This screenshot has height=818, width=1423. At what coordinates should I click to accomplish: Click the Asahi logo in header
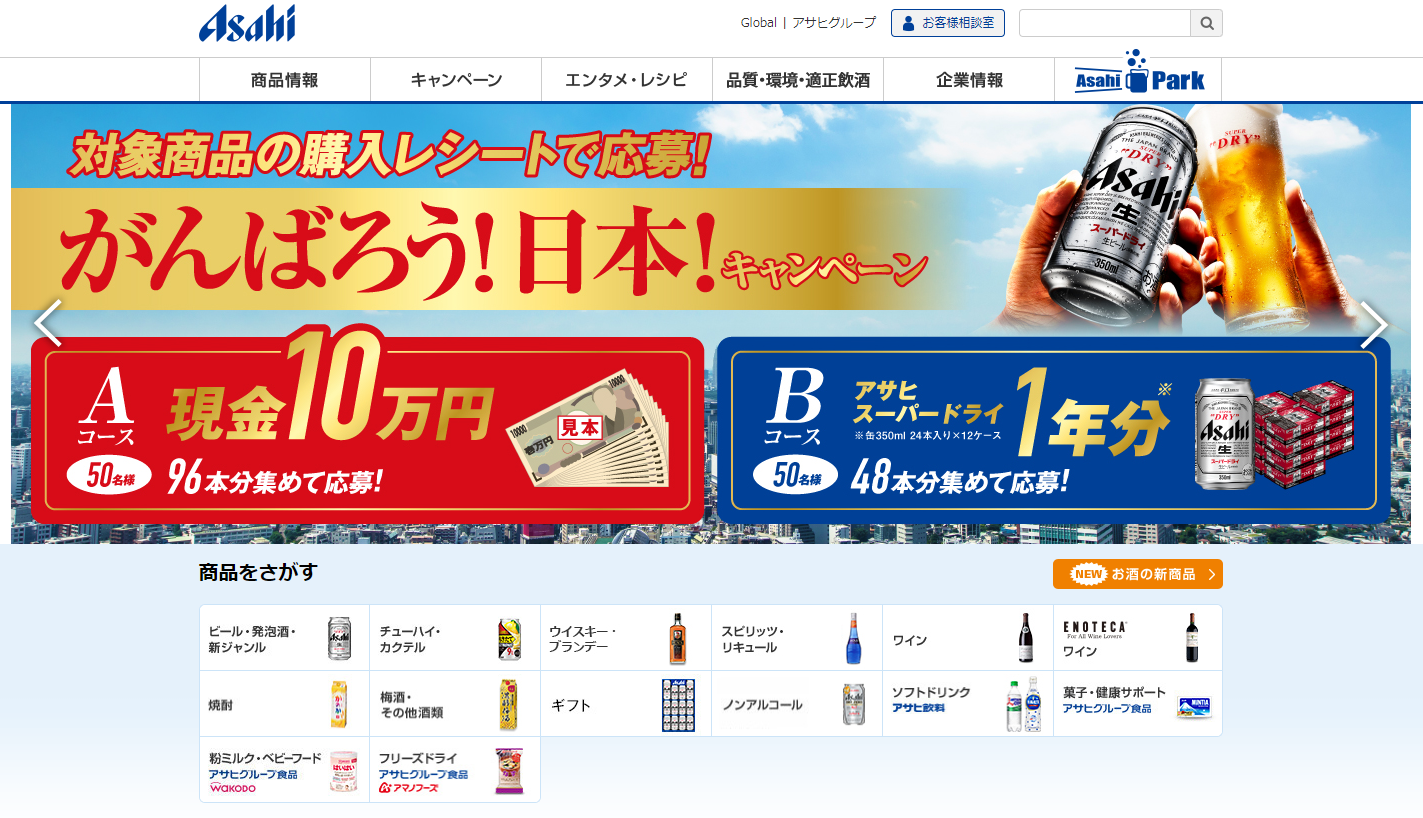tap(247, 23)
